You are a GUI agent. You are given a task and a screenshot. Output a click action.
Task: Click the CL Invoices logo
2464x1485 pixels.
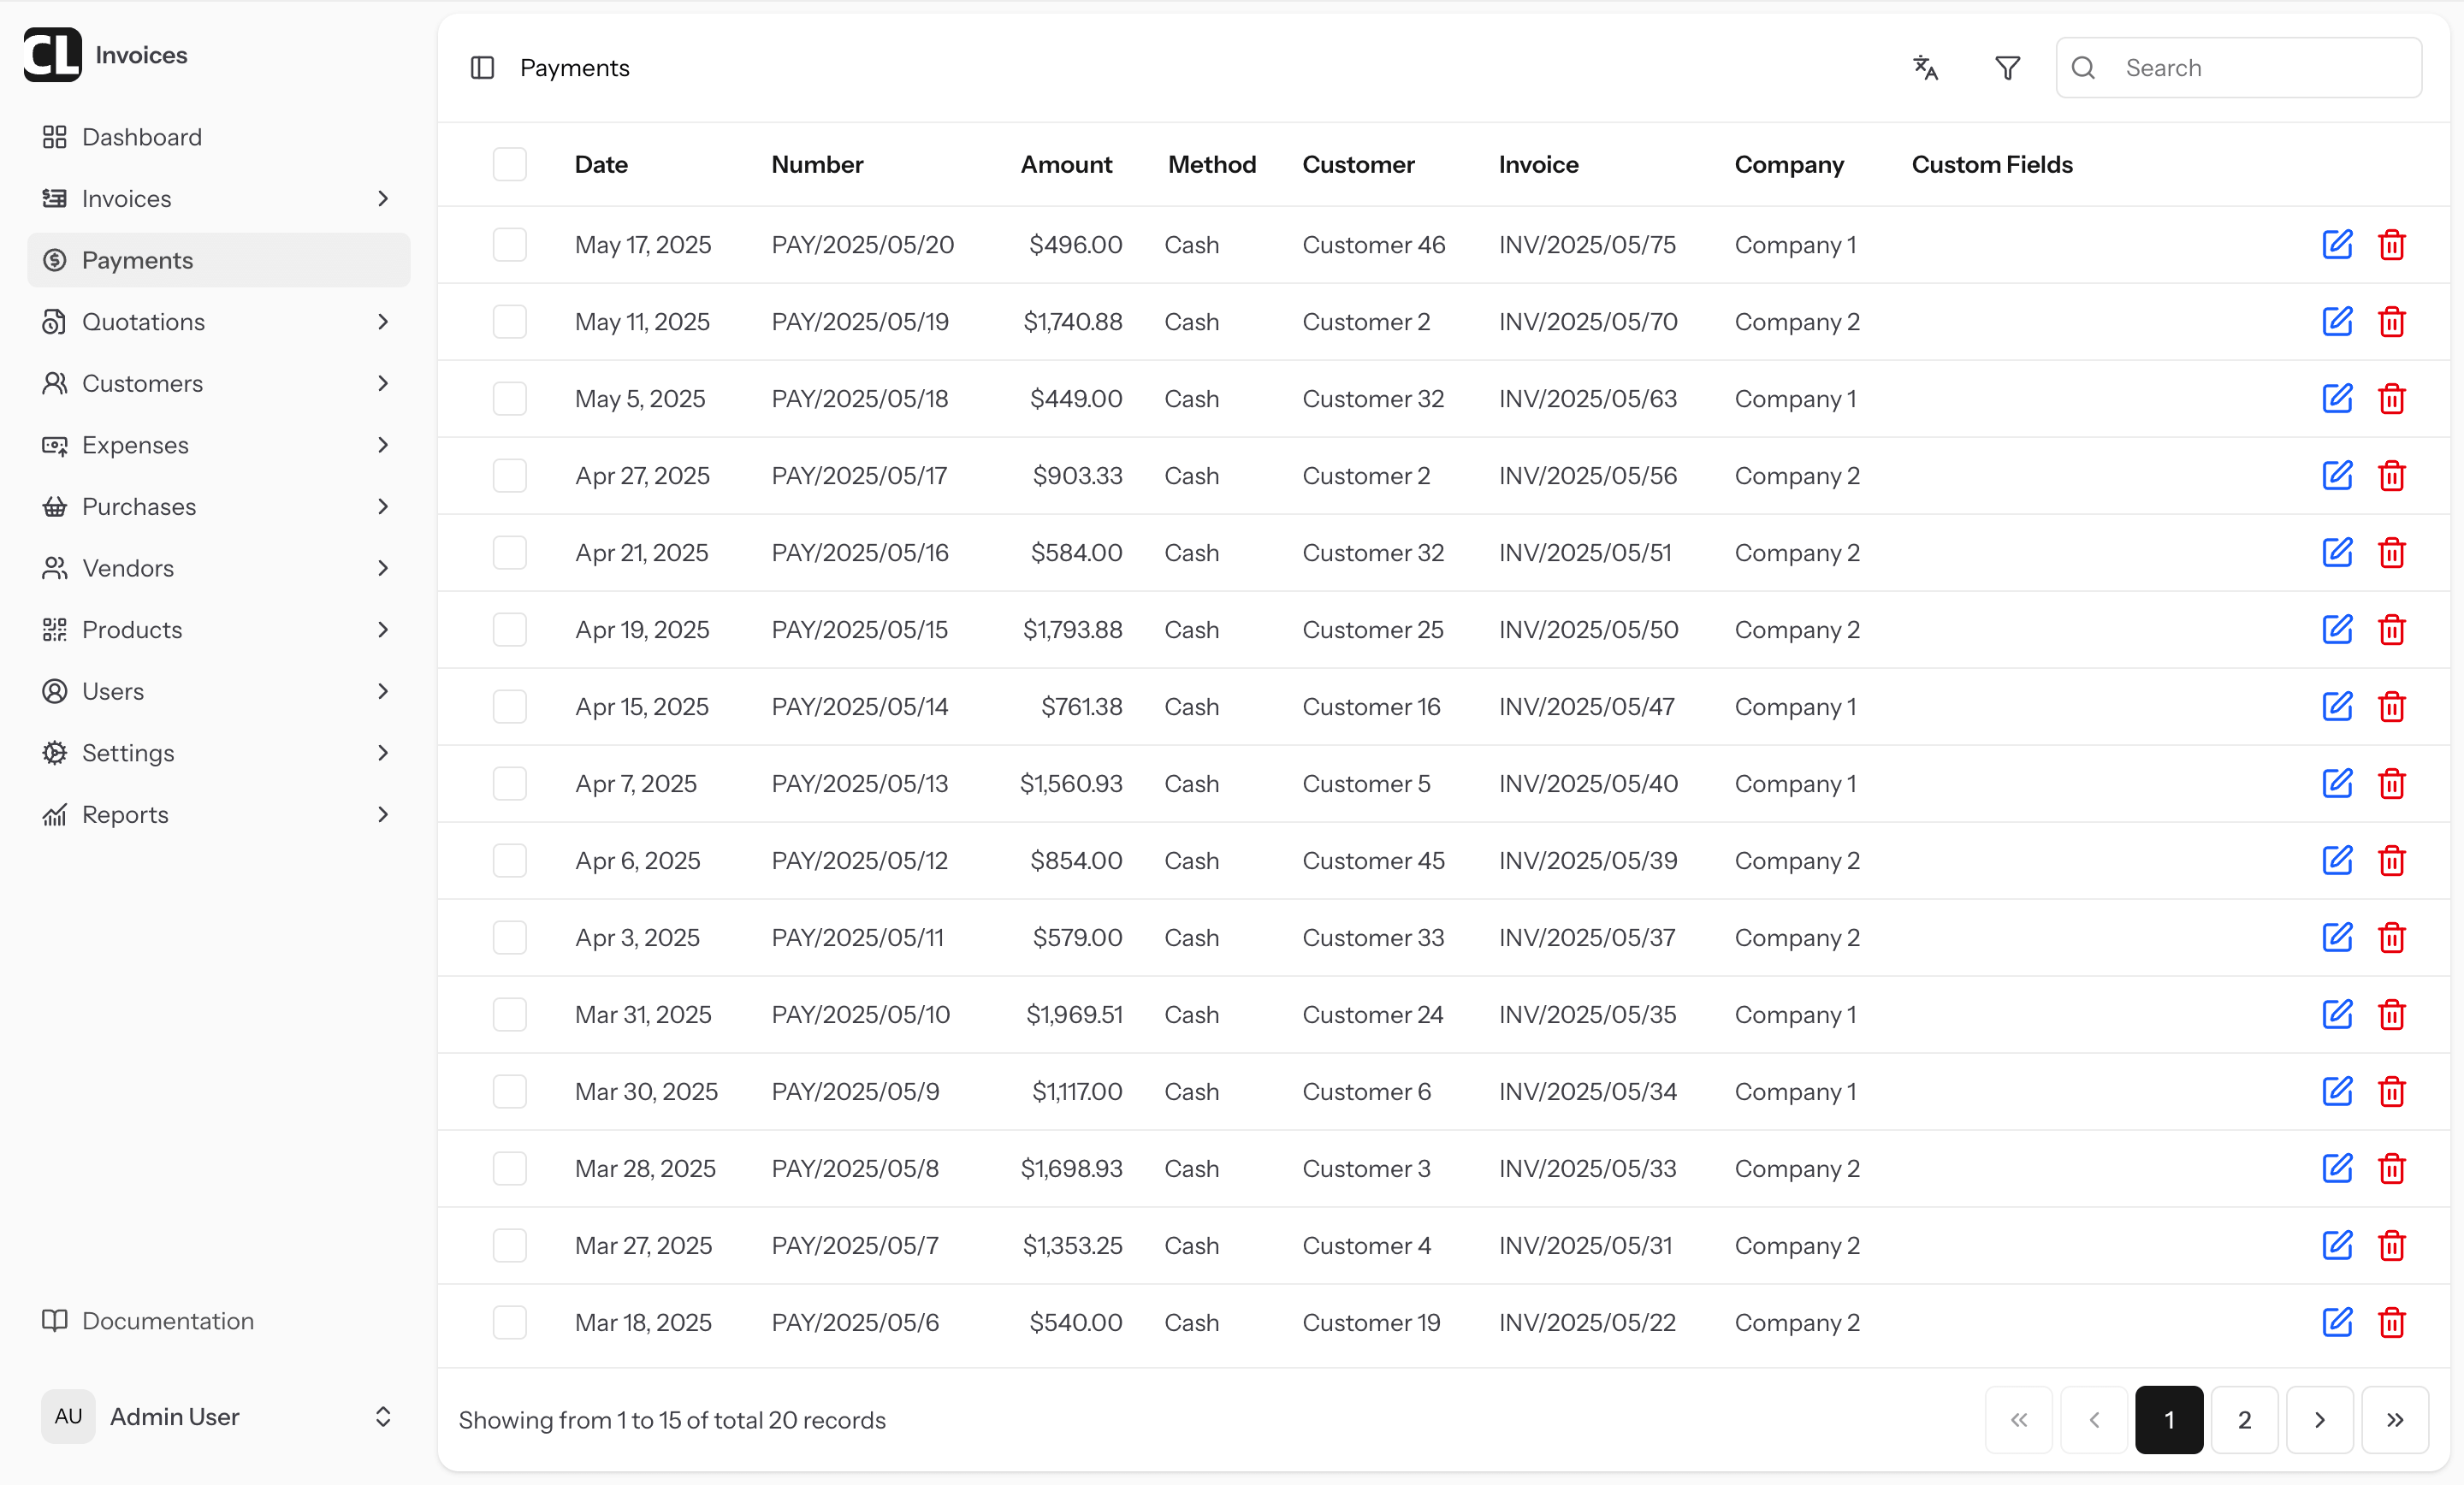pyautogui.click(x=52, y=54)
